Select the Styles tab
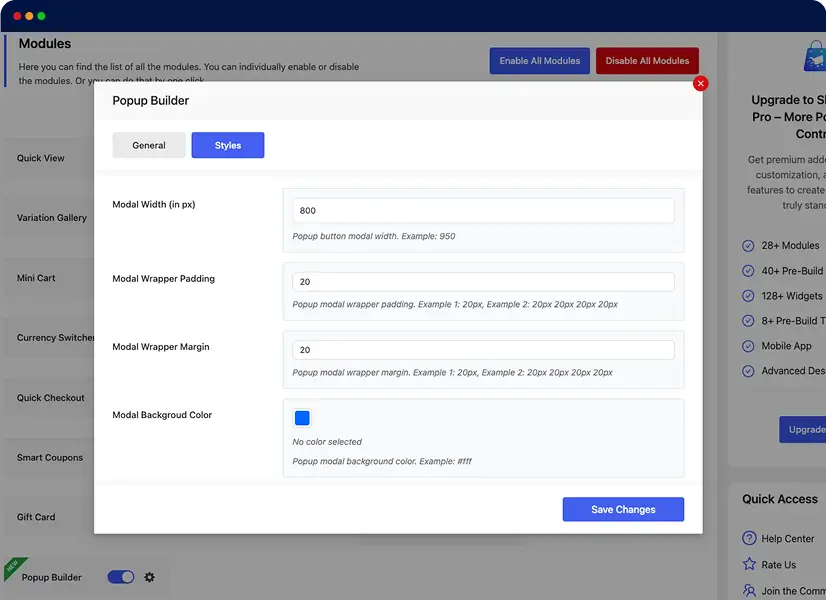 (x=228, y=145)
